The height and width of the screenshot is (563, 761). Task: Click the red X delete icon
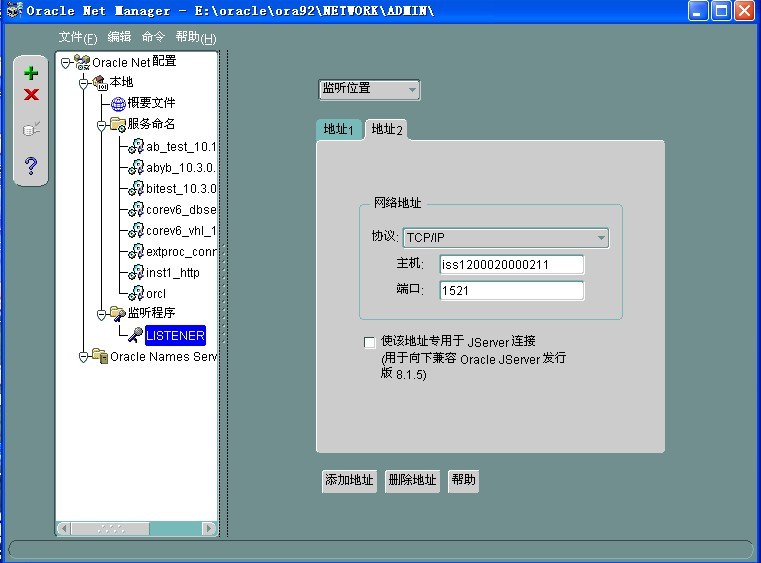[x=31, y=94]
